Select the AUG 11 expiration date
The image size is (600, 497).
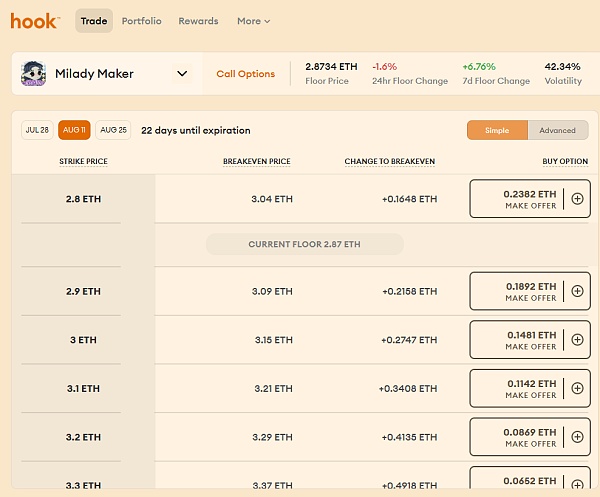point(74,130)
